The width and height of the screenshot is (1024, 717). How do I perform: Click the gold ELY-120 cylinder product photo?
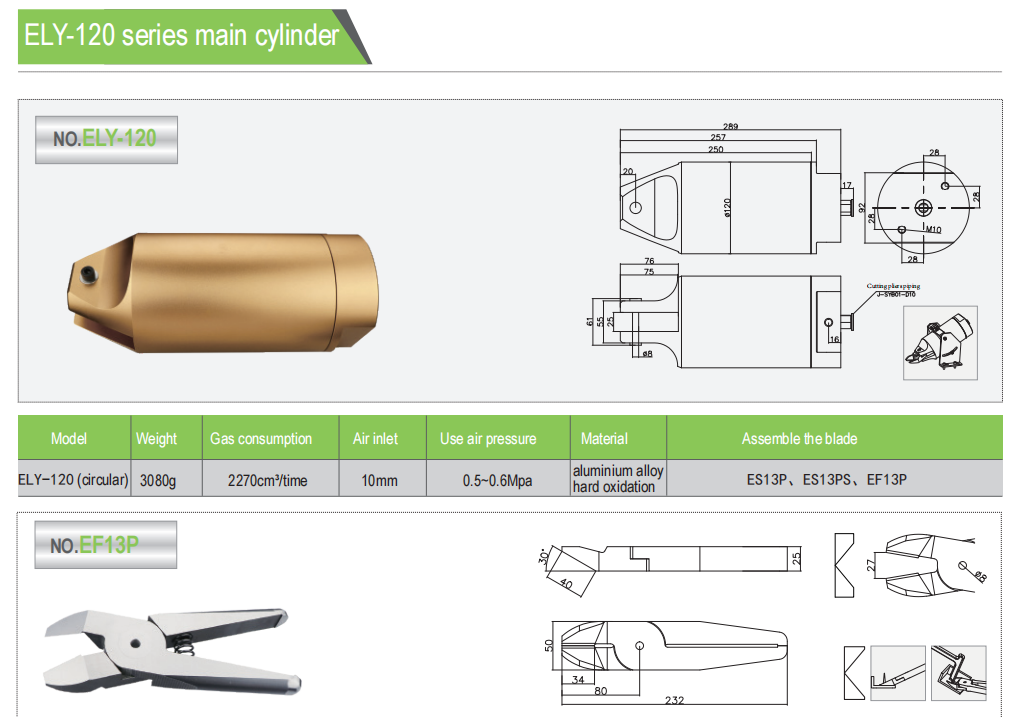tap(223, 293)
